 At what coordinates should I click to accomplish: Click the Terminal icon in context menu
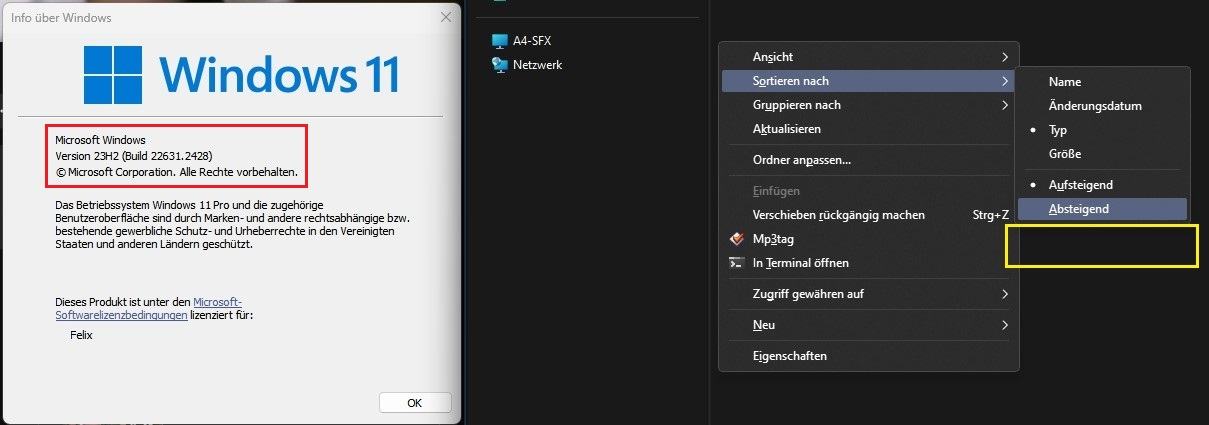pos(736,263)
